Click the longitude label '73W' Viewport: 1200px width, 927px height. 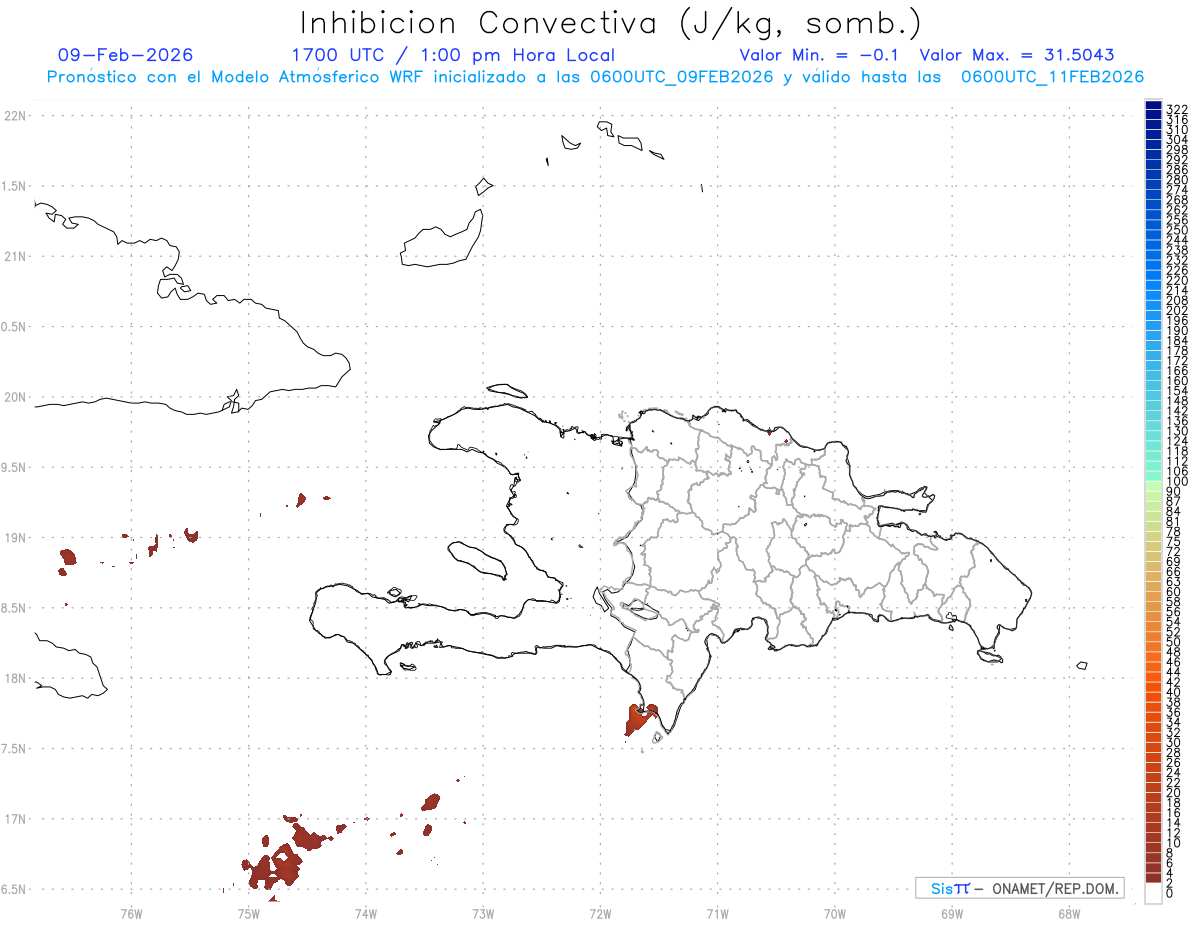(x=483, y=912)
